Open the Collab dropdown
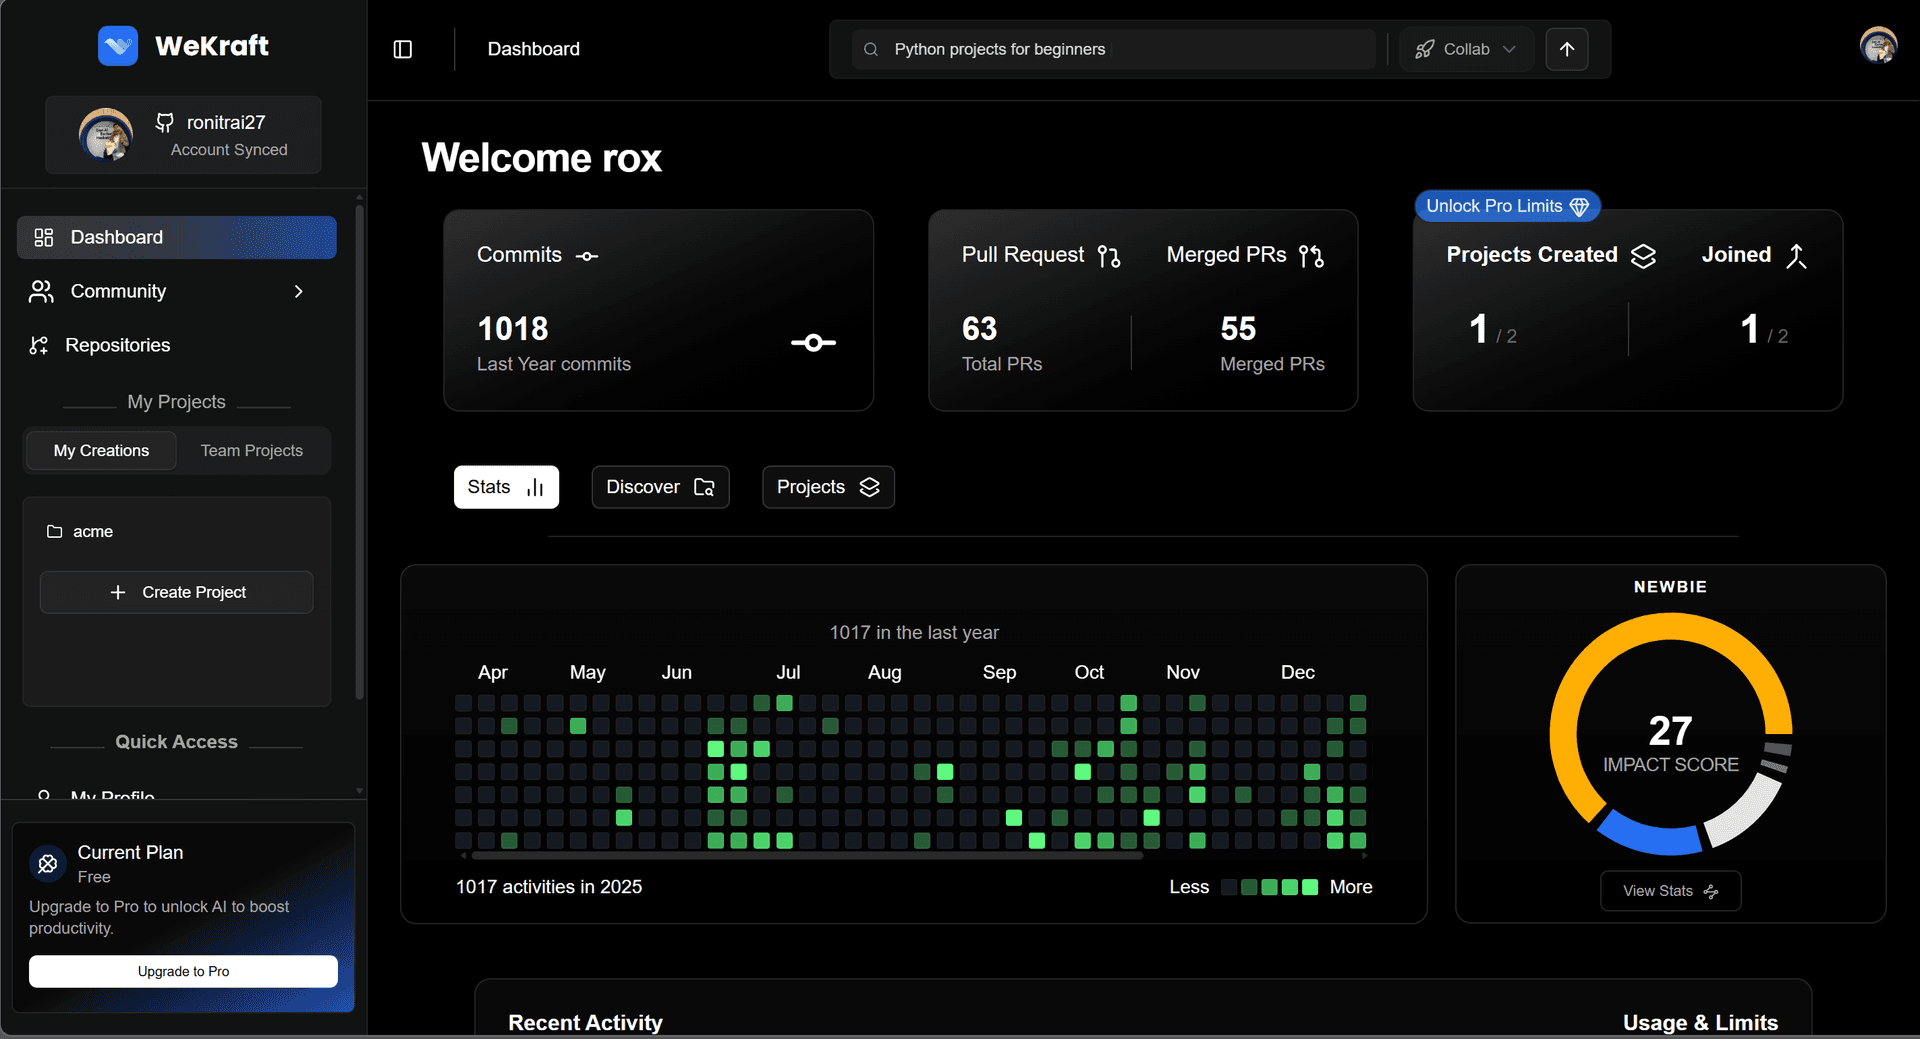This screenshot has width=1920, height=1039. (x=1466, y=49)
